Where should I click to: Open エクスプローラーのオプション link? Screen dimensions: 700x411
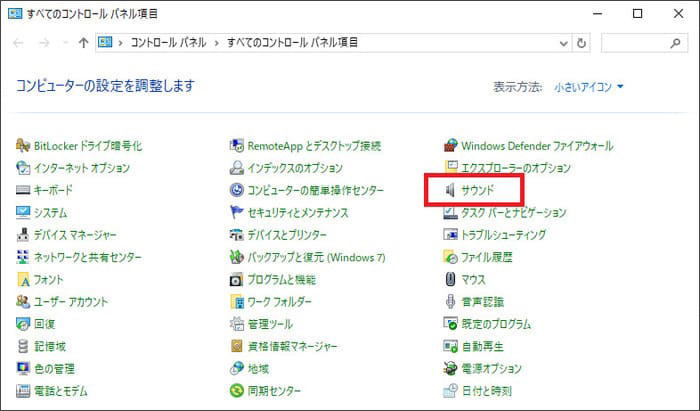[x=516, y=168]
